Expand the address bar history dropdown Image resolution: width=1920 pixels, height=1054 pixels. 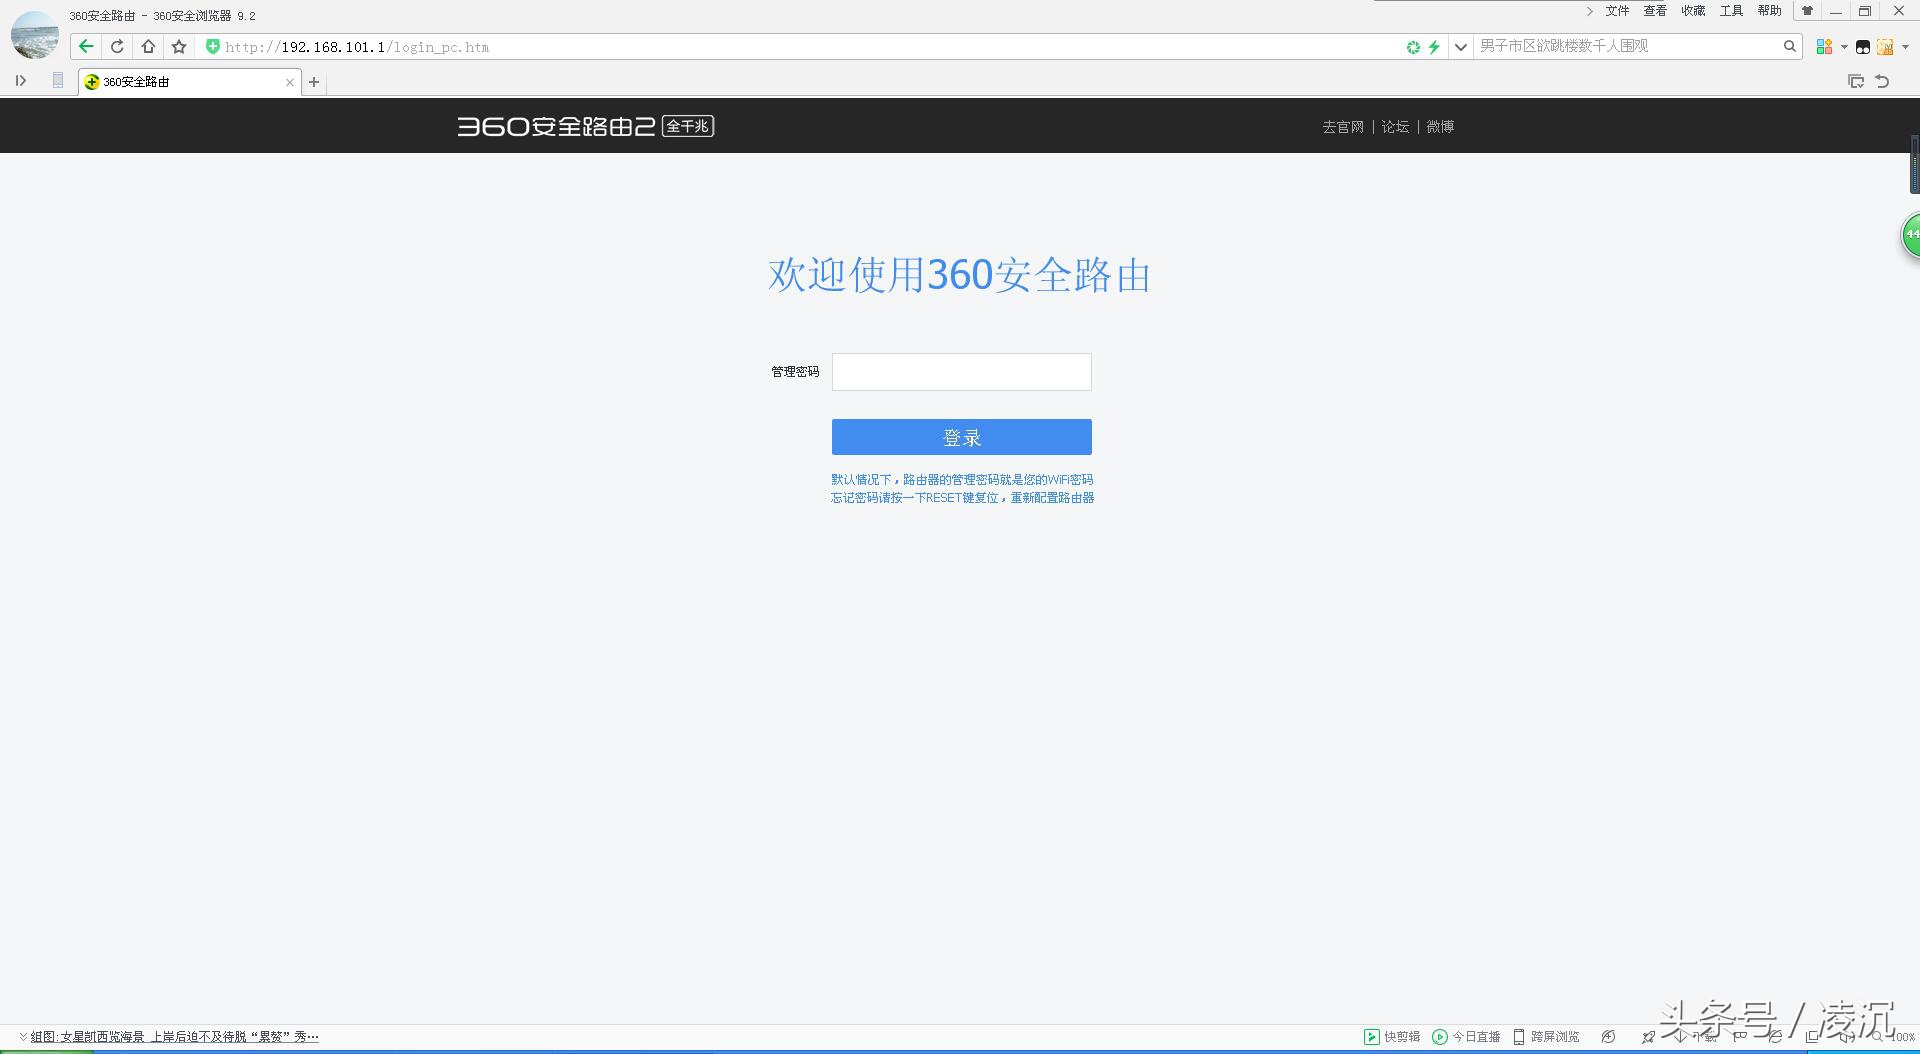[x=1460, y=47]
